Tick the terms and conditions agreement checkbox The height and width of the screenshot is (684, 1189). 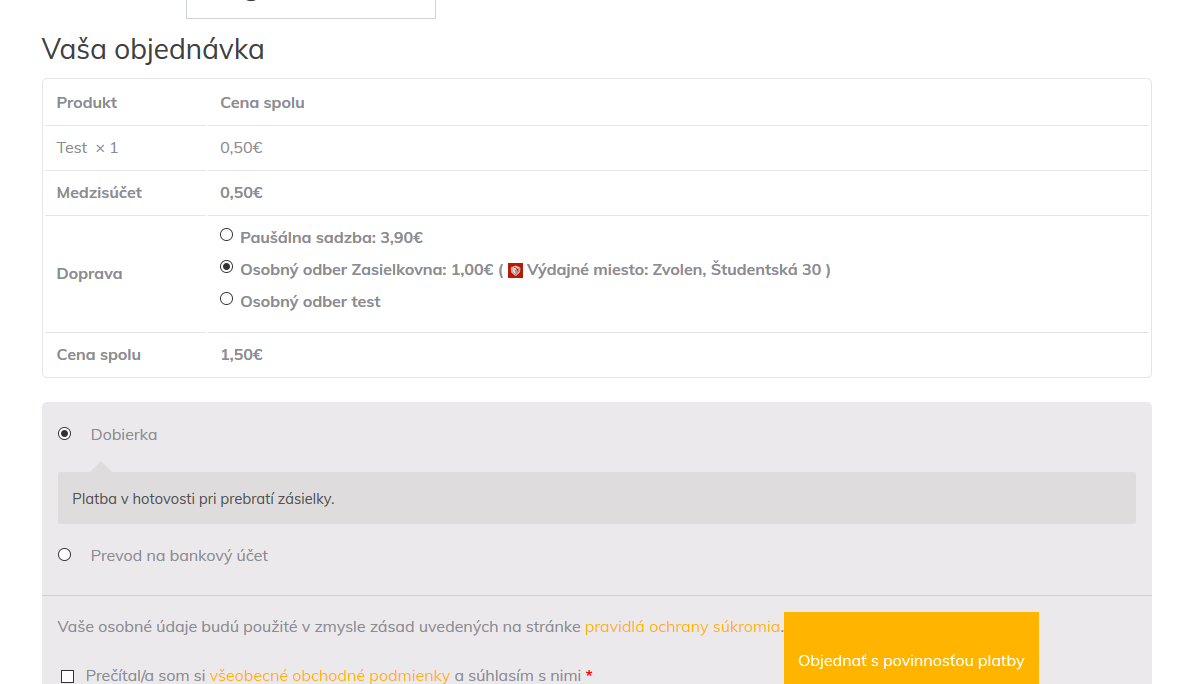coord(67,676)
